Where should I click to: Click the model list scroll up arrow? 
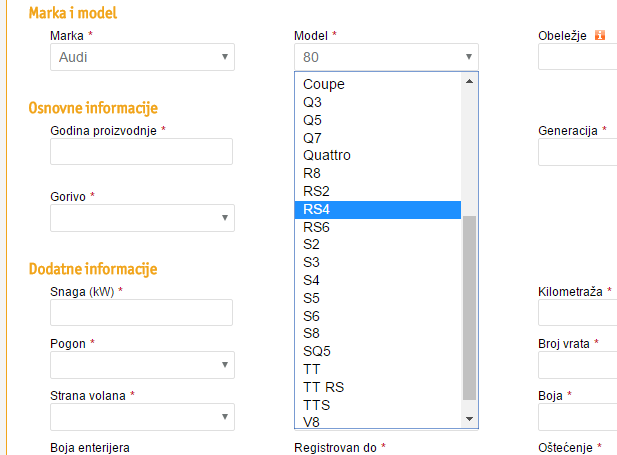(469, 81)
